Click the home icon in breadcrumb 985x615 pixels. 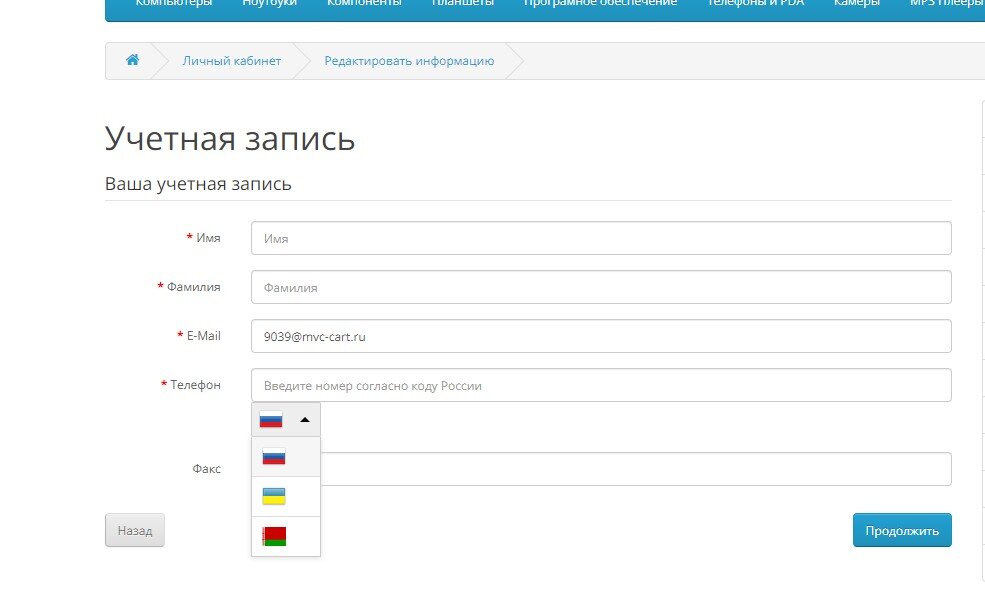132,61
